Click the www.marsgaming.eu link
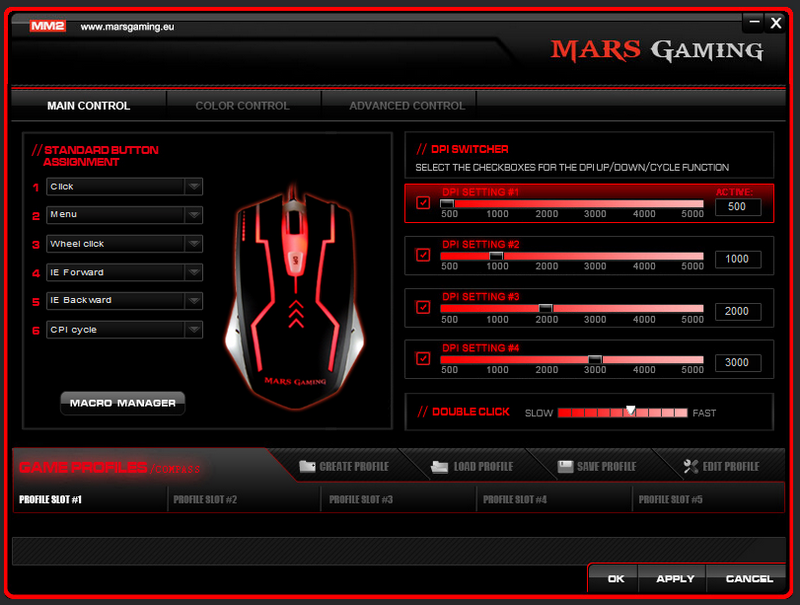Viewport: 800px width, 605px height. click(x=127, y=27)
